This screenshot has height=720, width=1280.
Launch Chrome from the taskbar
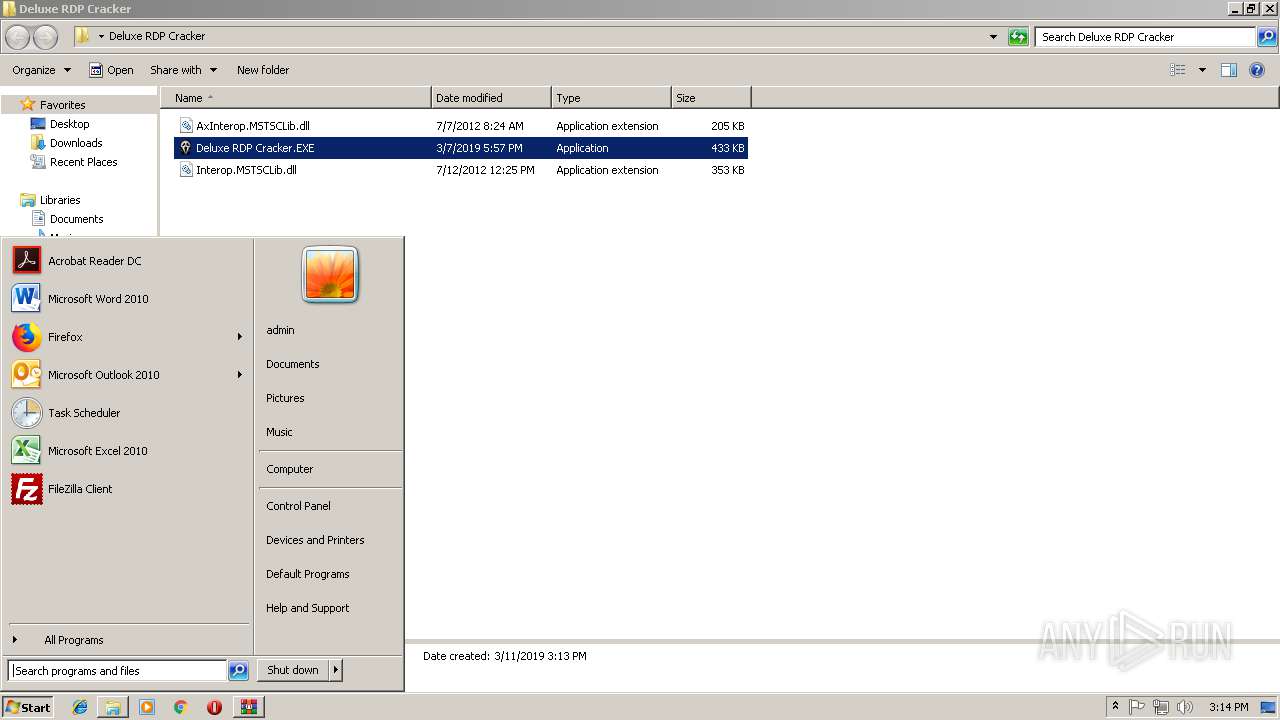pyautogui.click(x=180, y=707)
